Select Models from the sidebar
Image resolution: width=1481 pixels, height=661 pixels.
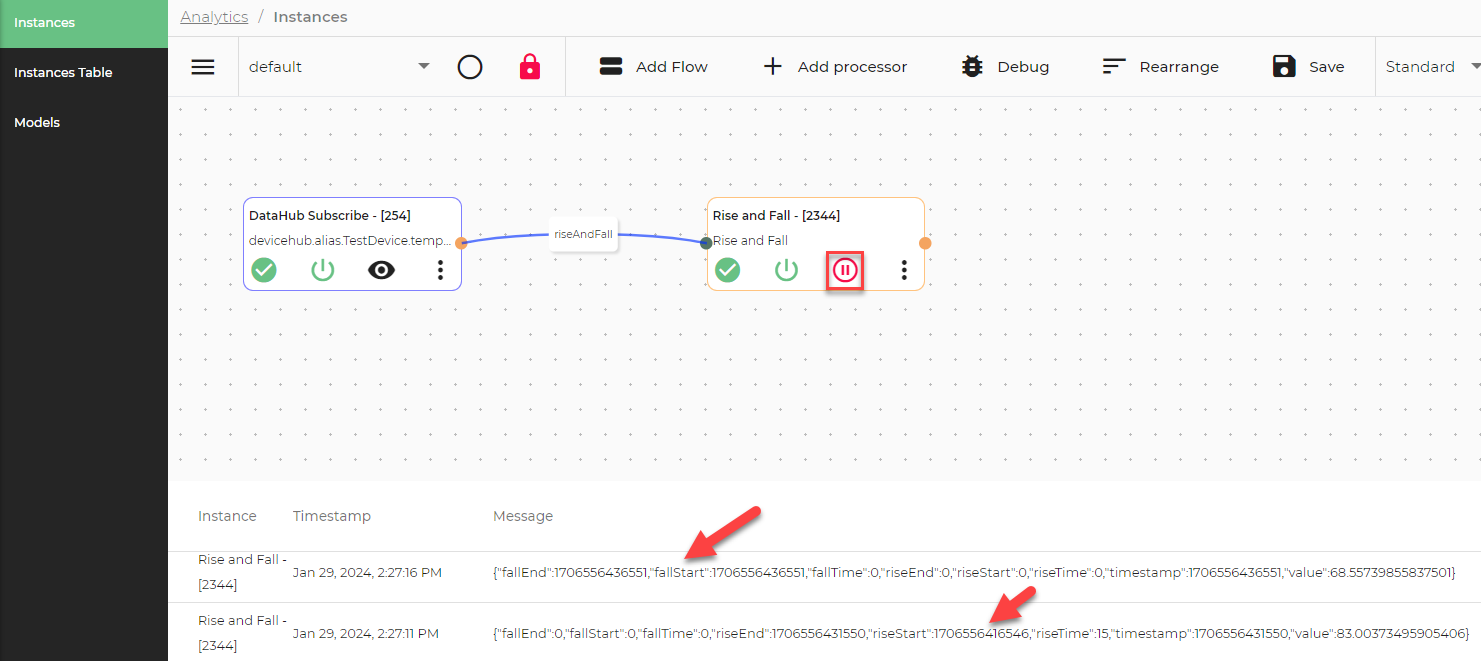pos(37,122)
